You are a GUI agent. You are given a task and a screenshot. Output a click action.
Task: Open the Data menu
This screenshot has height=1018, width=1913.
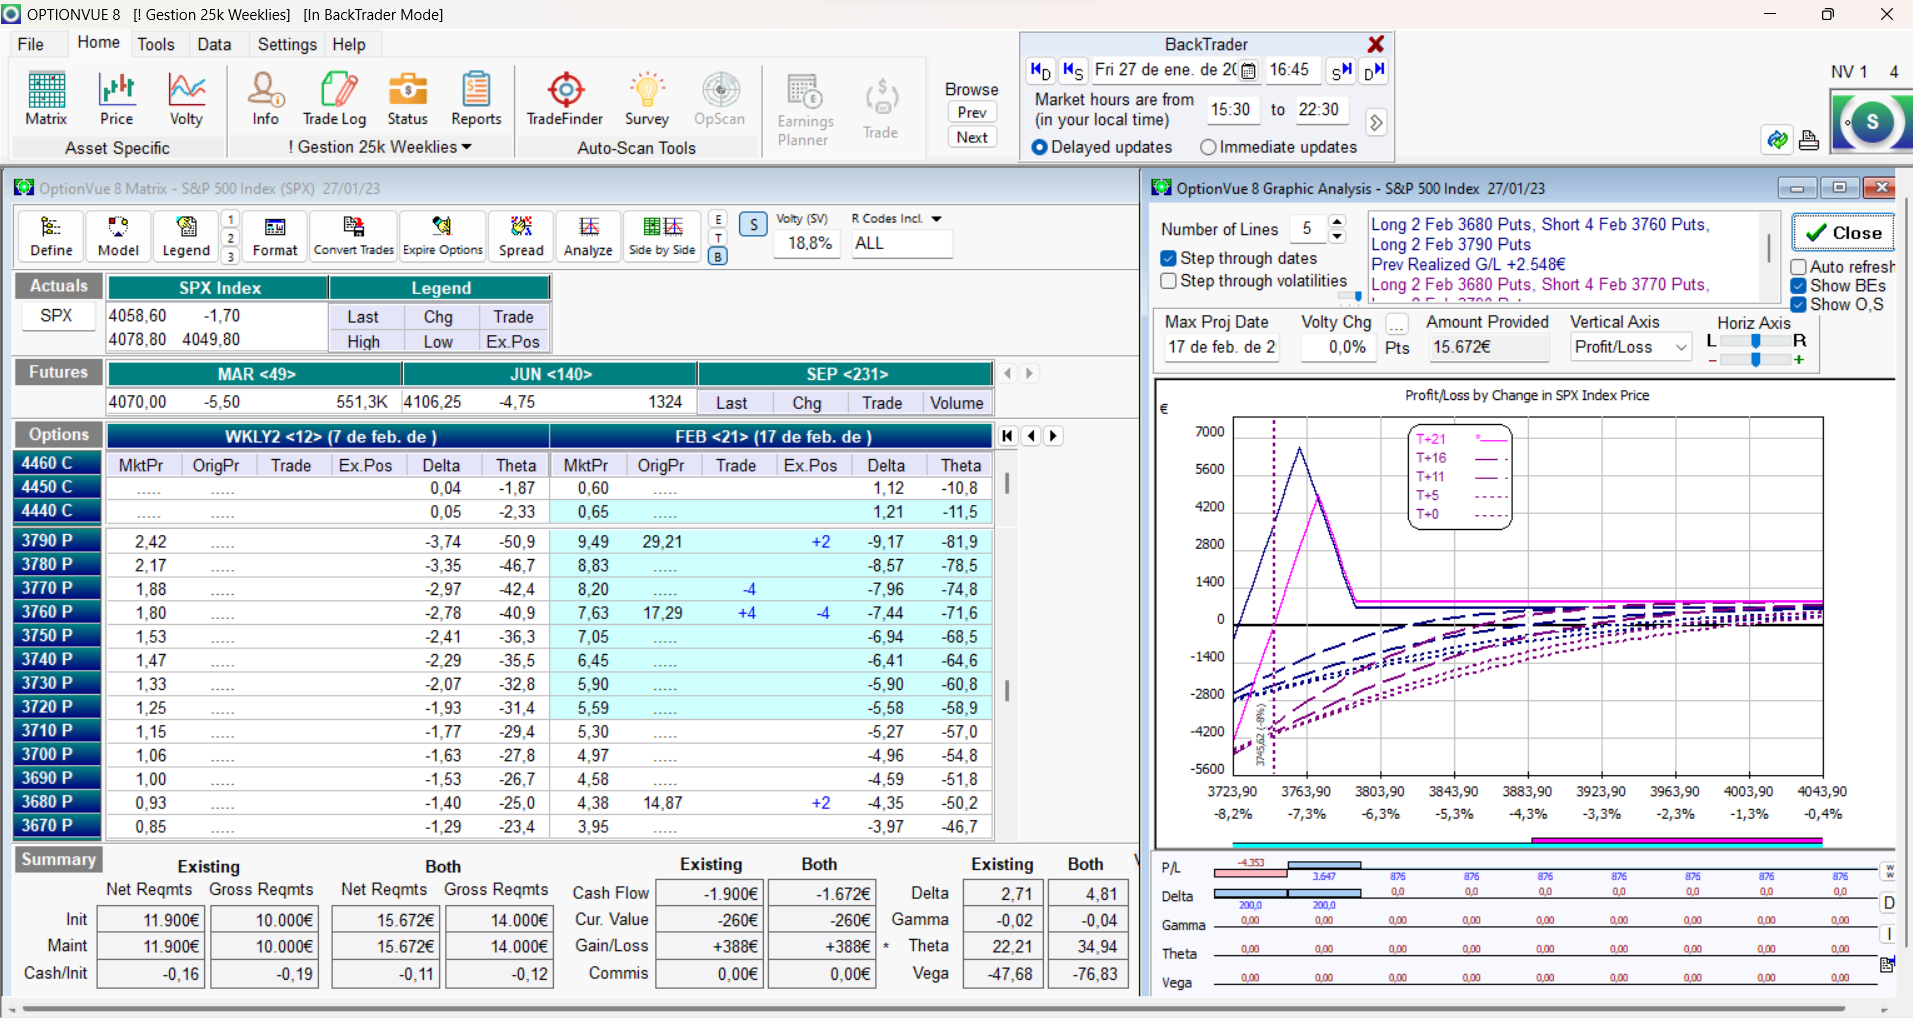[214, 44]
